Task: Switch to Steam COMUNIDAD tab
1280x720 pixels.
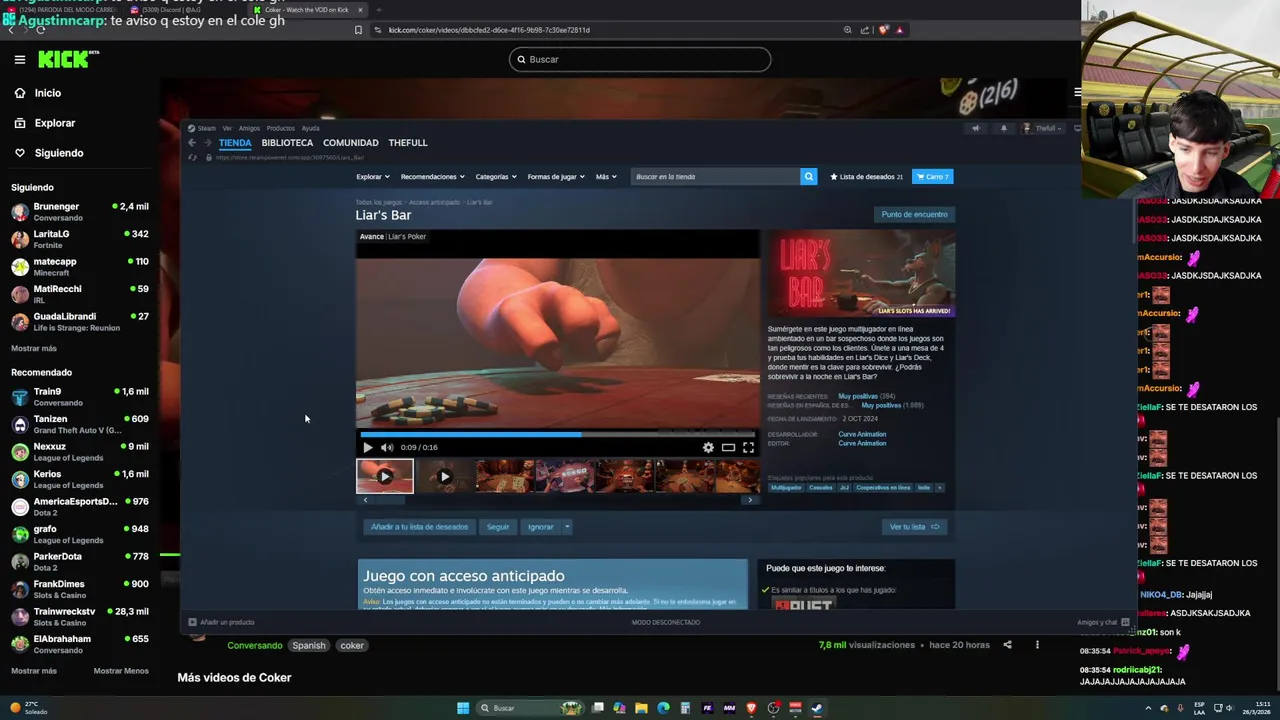Action: tap(351, 143)
